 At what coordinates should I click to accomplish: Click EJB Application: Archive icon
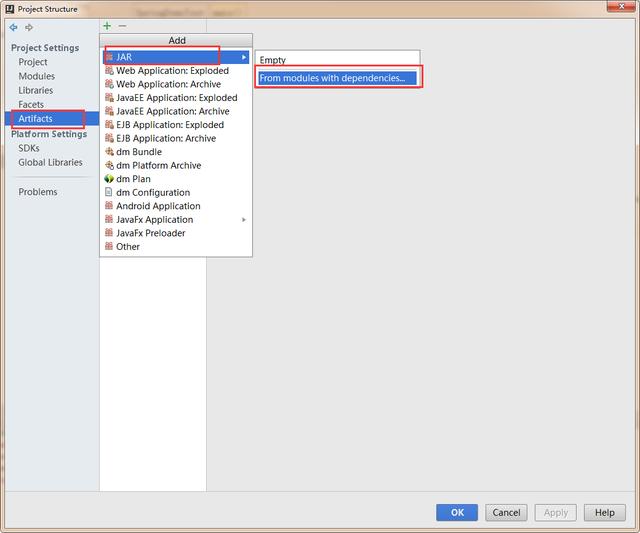(x=109, y=138)
